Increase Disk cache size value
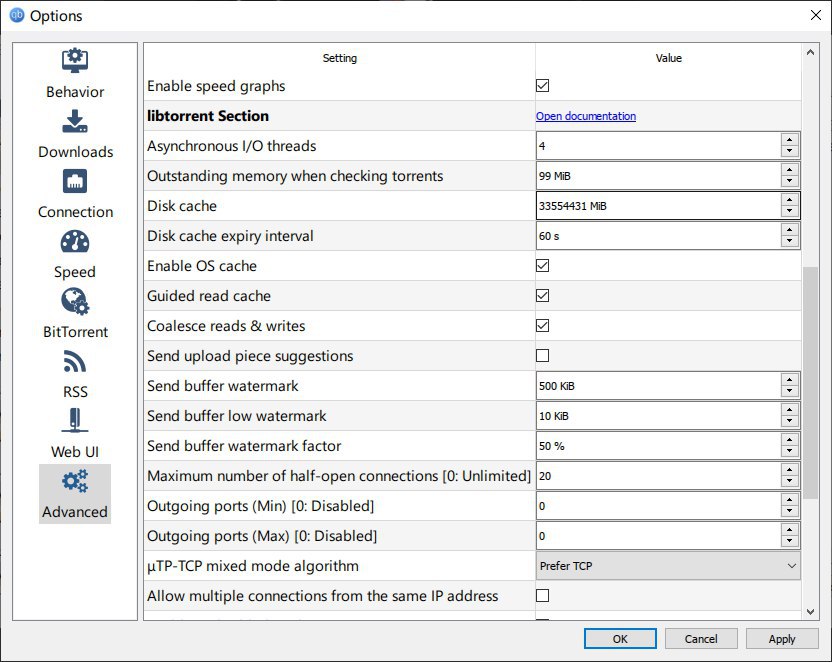832x662 pixels. (790, 199)
